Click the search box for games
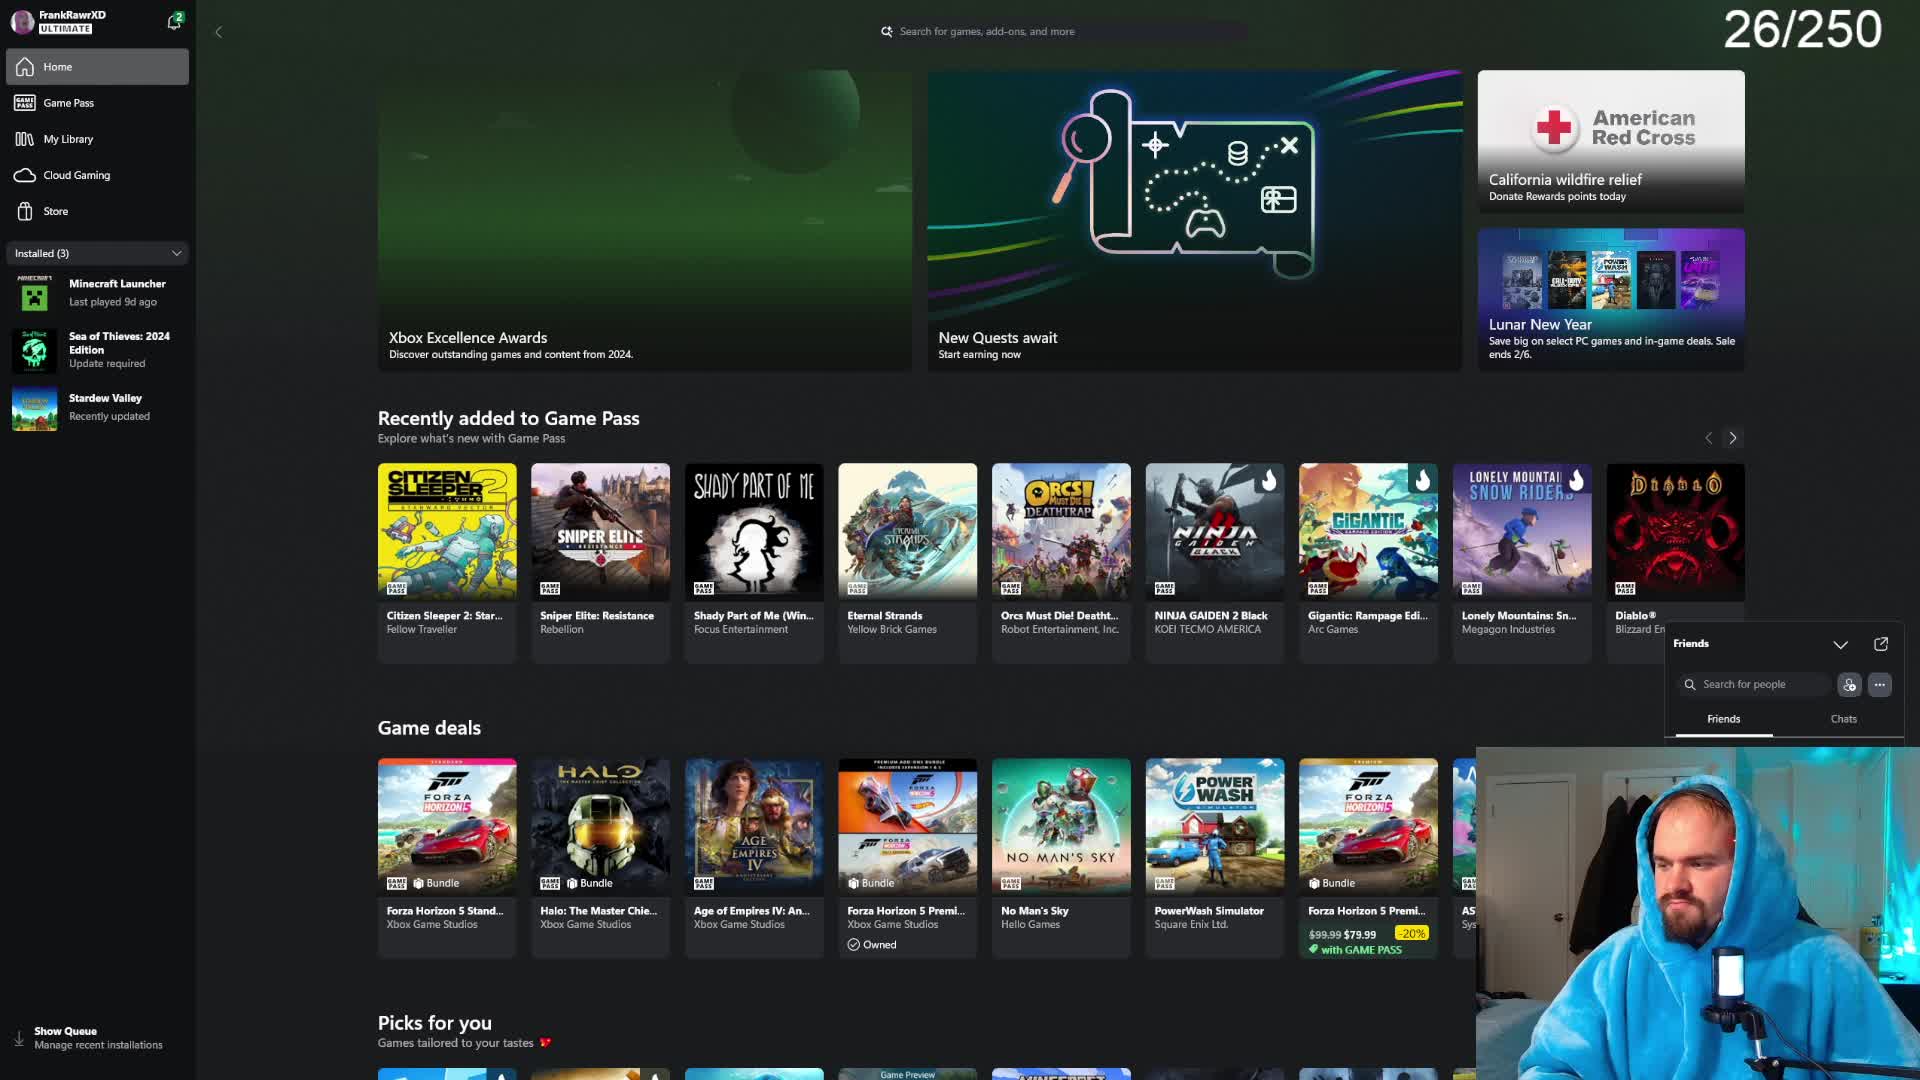Screen dimensions: 1920x1080 1065,32
